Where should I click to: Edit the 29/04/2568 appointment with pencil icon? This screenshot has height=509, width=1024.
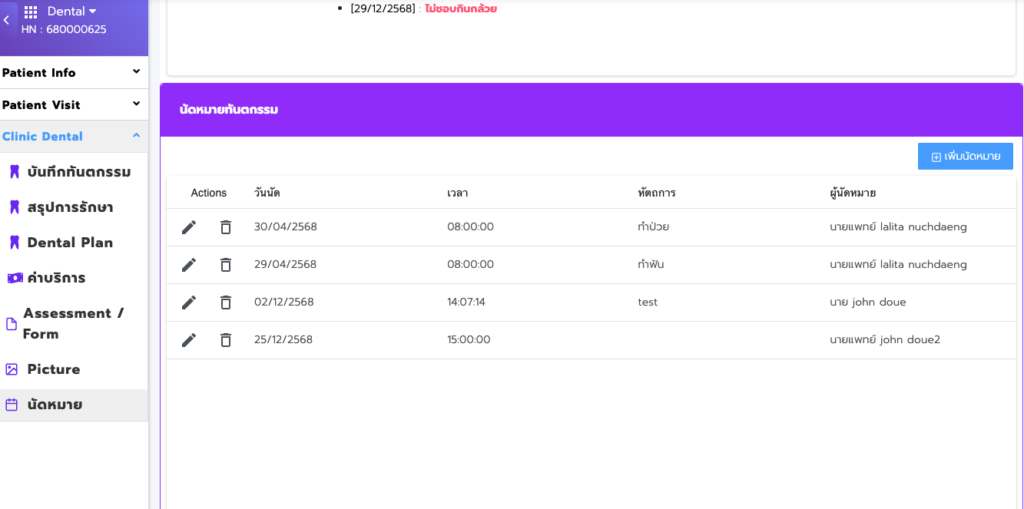(x=189, y=265)
